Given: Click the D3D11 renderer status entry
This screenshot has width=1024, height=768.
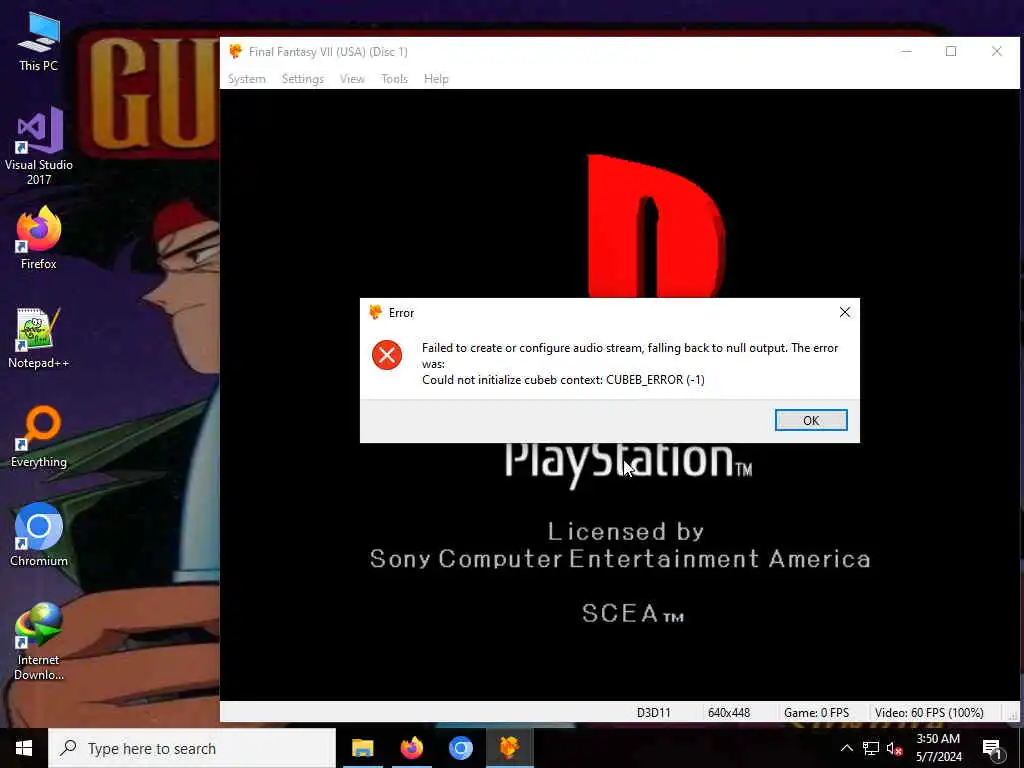Looking at the screenshot, I should [x=654, y=712].
